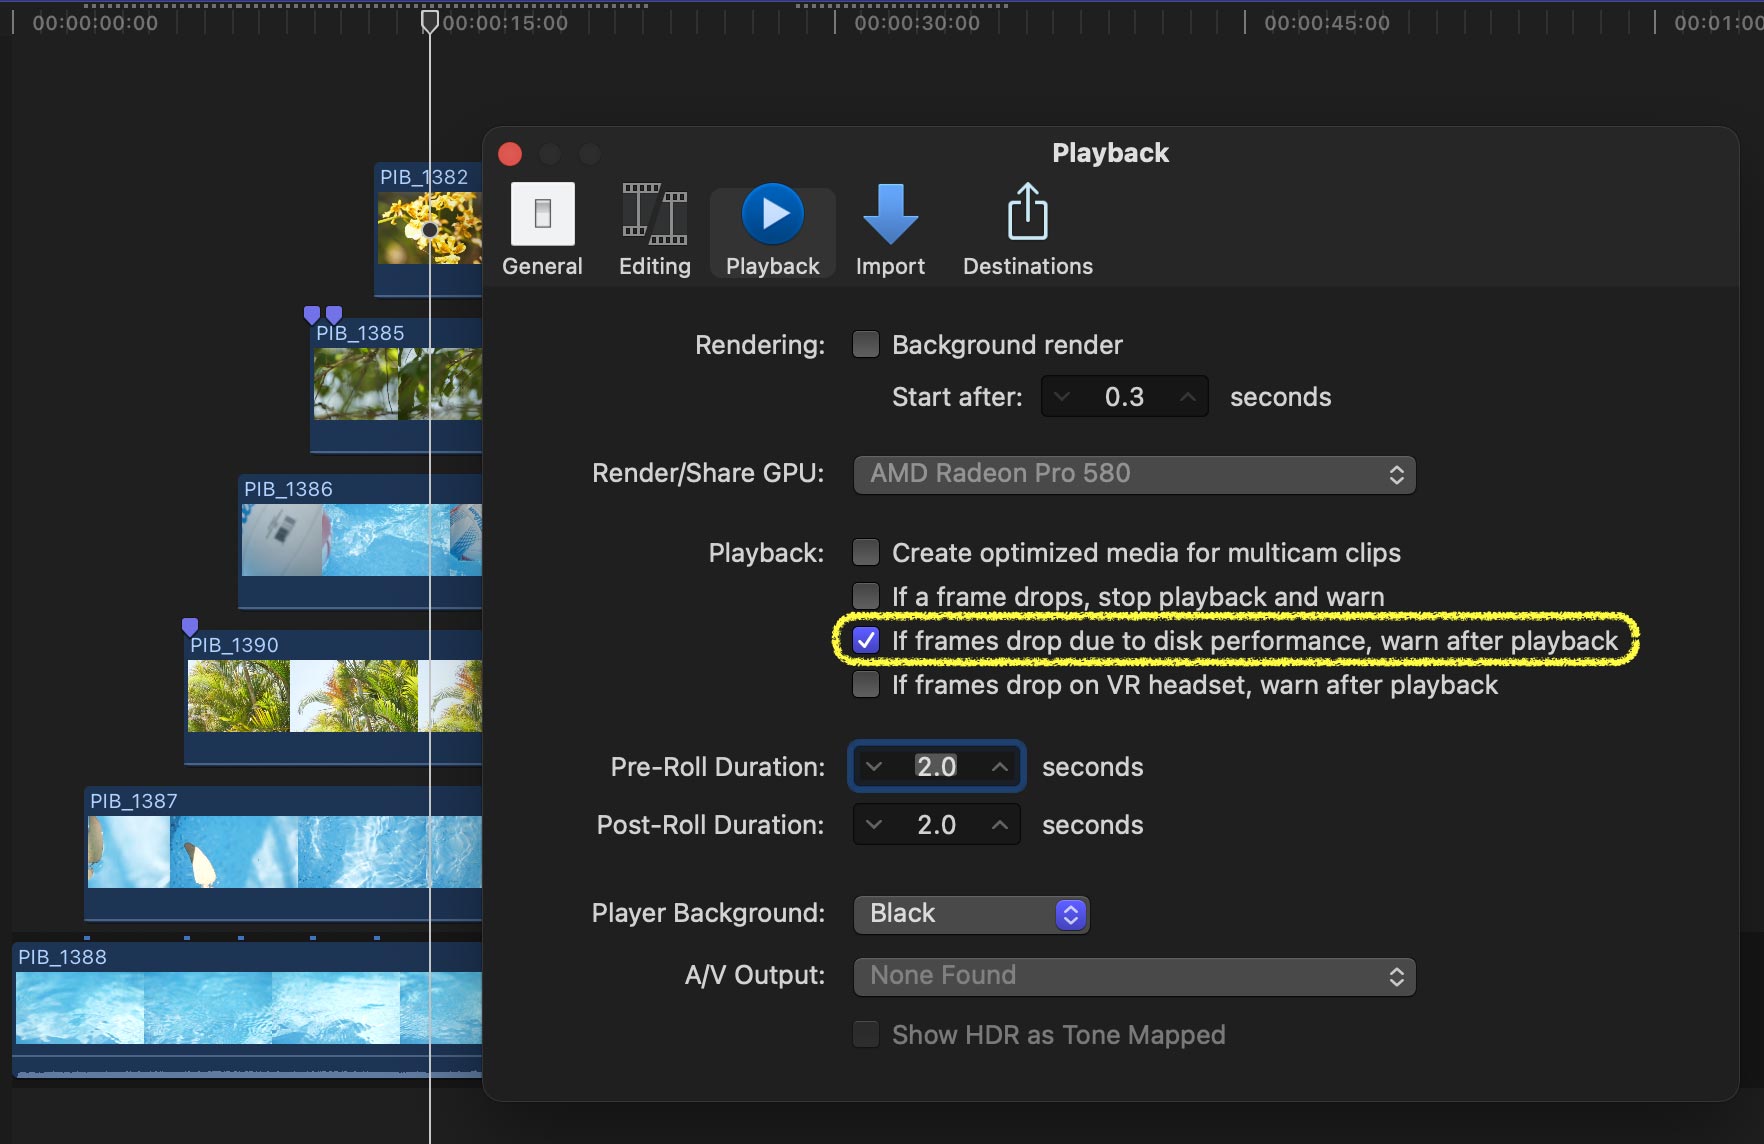The height and width of the screenshot is (1144, 1764).
Task: Open the Render/Share GPU dropdown
Action: point(1134,474)
